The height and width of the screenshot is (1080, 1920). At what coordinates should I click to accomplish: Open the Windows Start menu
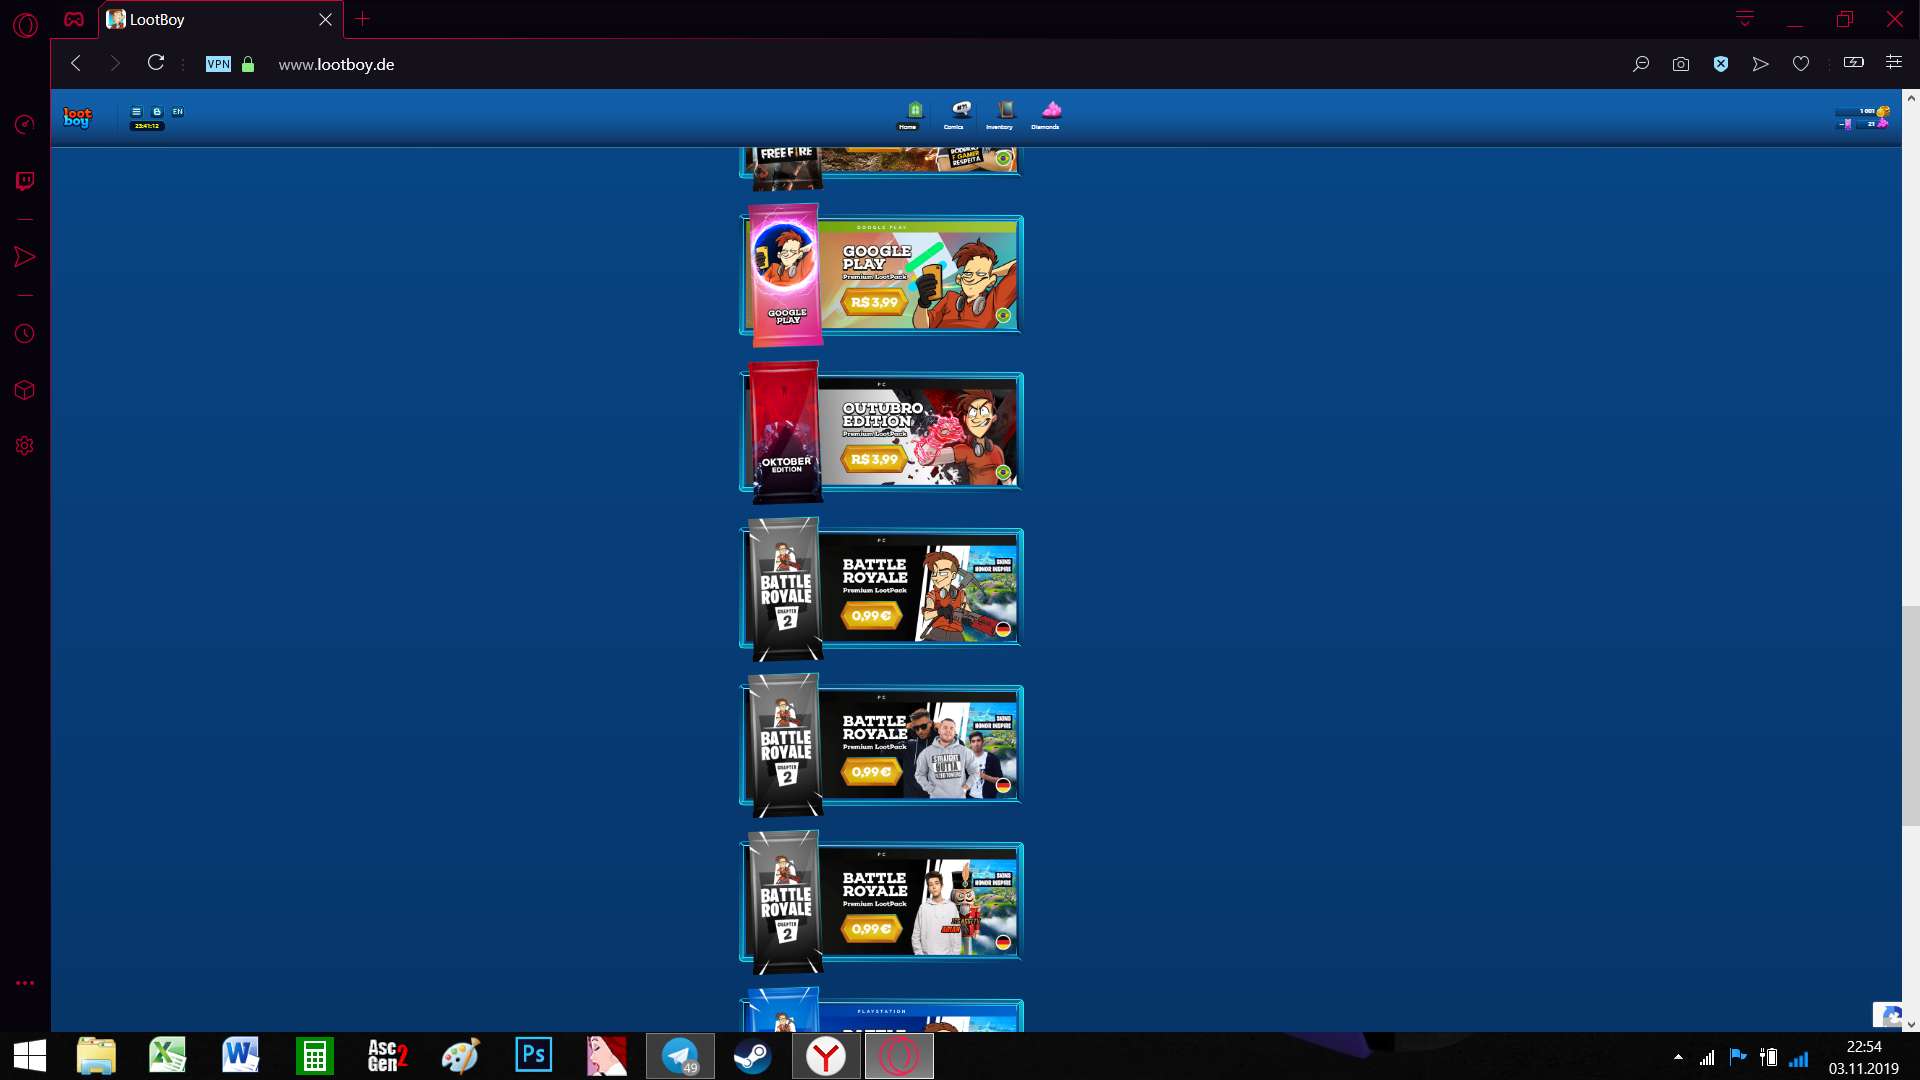30,1056
